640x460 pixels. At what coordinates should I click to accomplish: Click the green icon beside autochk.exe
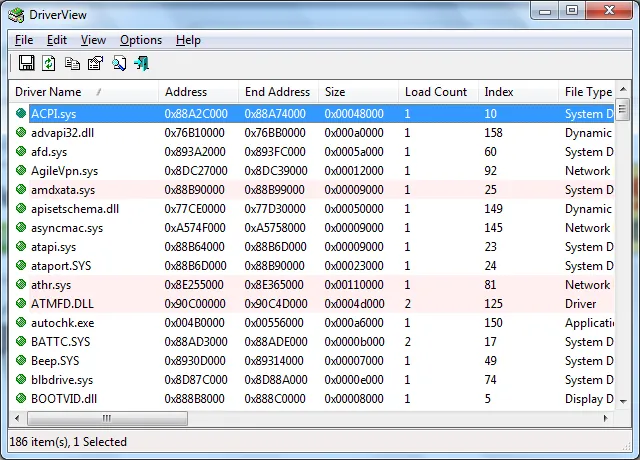click(21, 322)
